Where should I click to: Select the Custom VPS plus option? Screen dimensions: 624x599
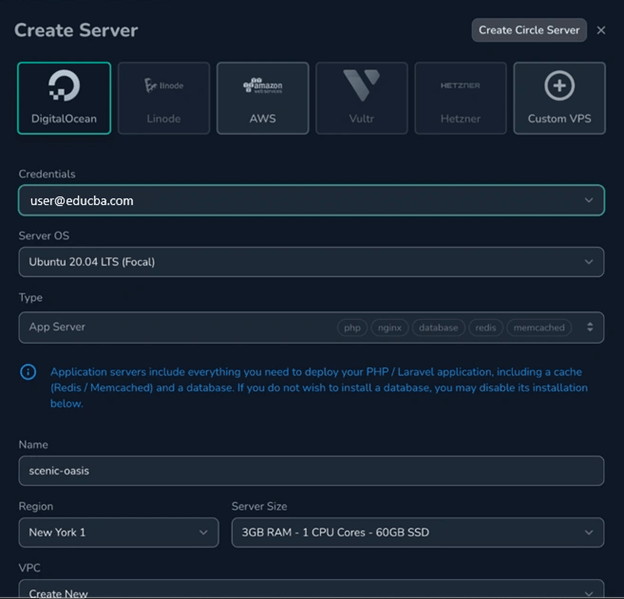coord(560,98)
